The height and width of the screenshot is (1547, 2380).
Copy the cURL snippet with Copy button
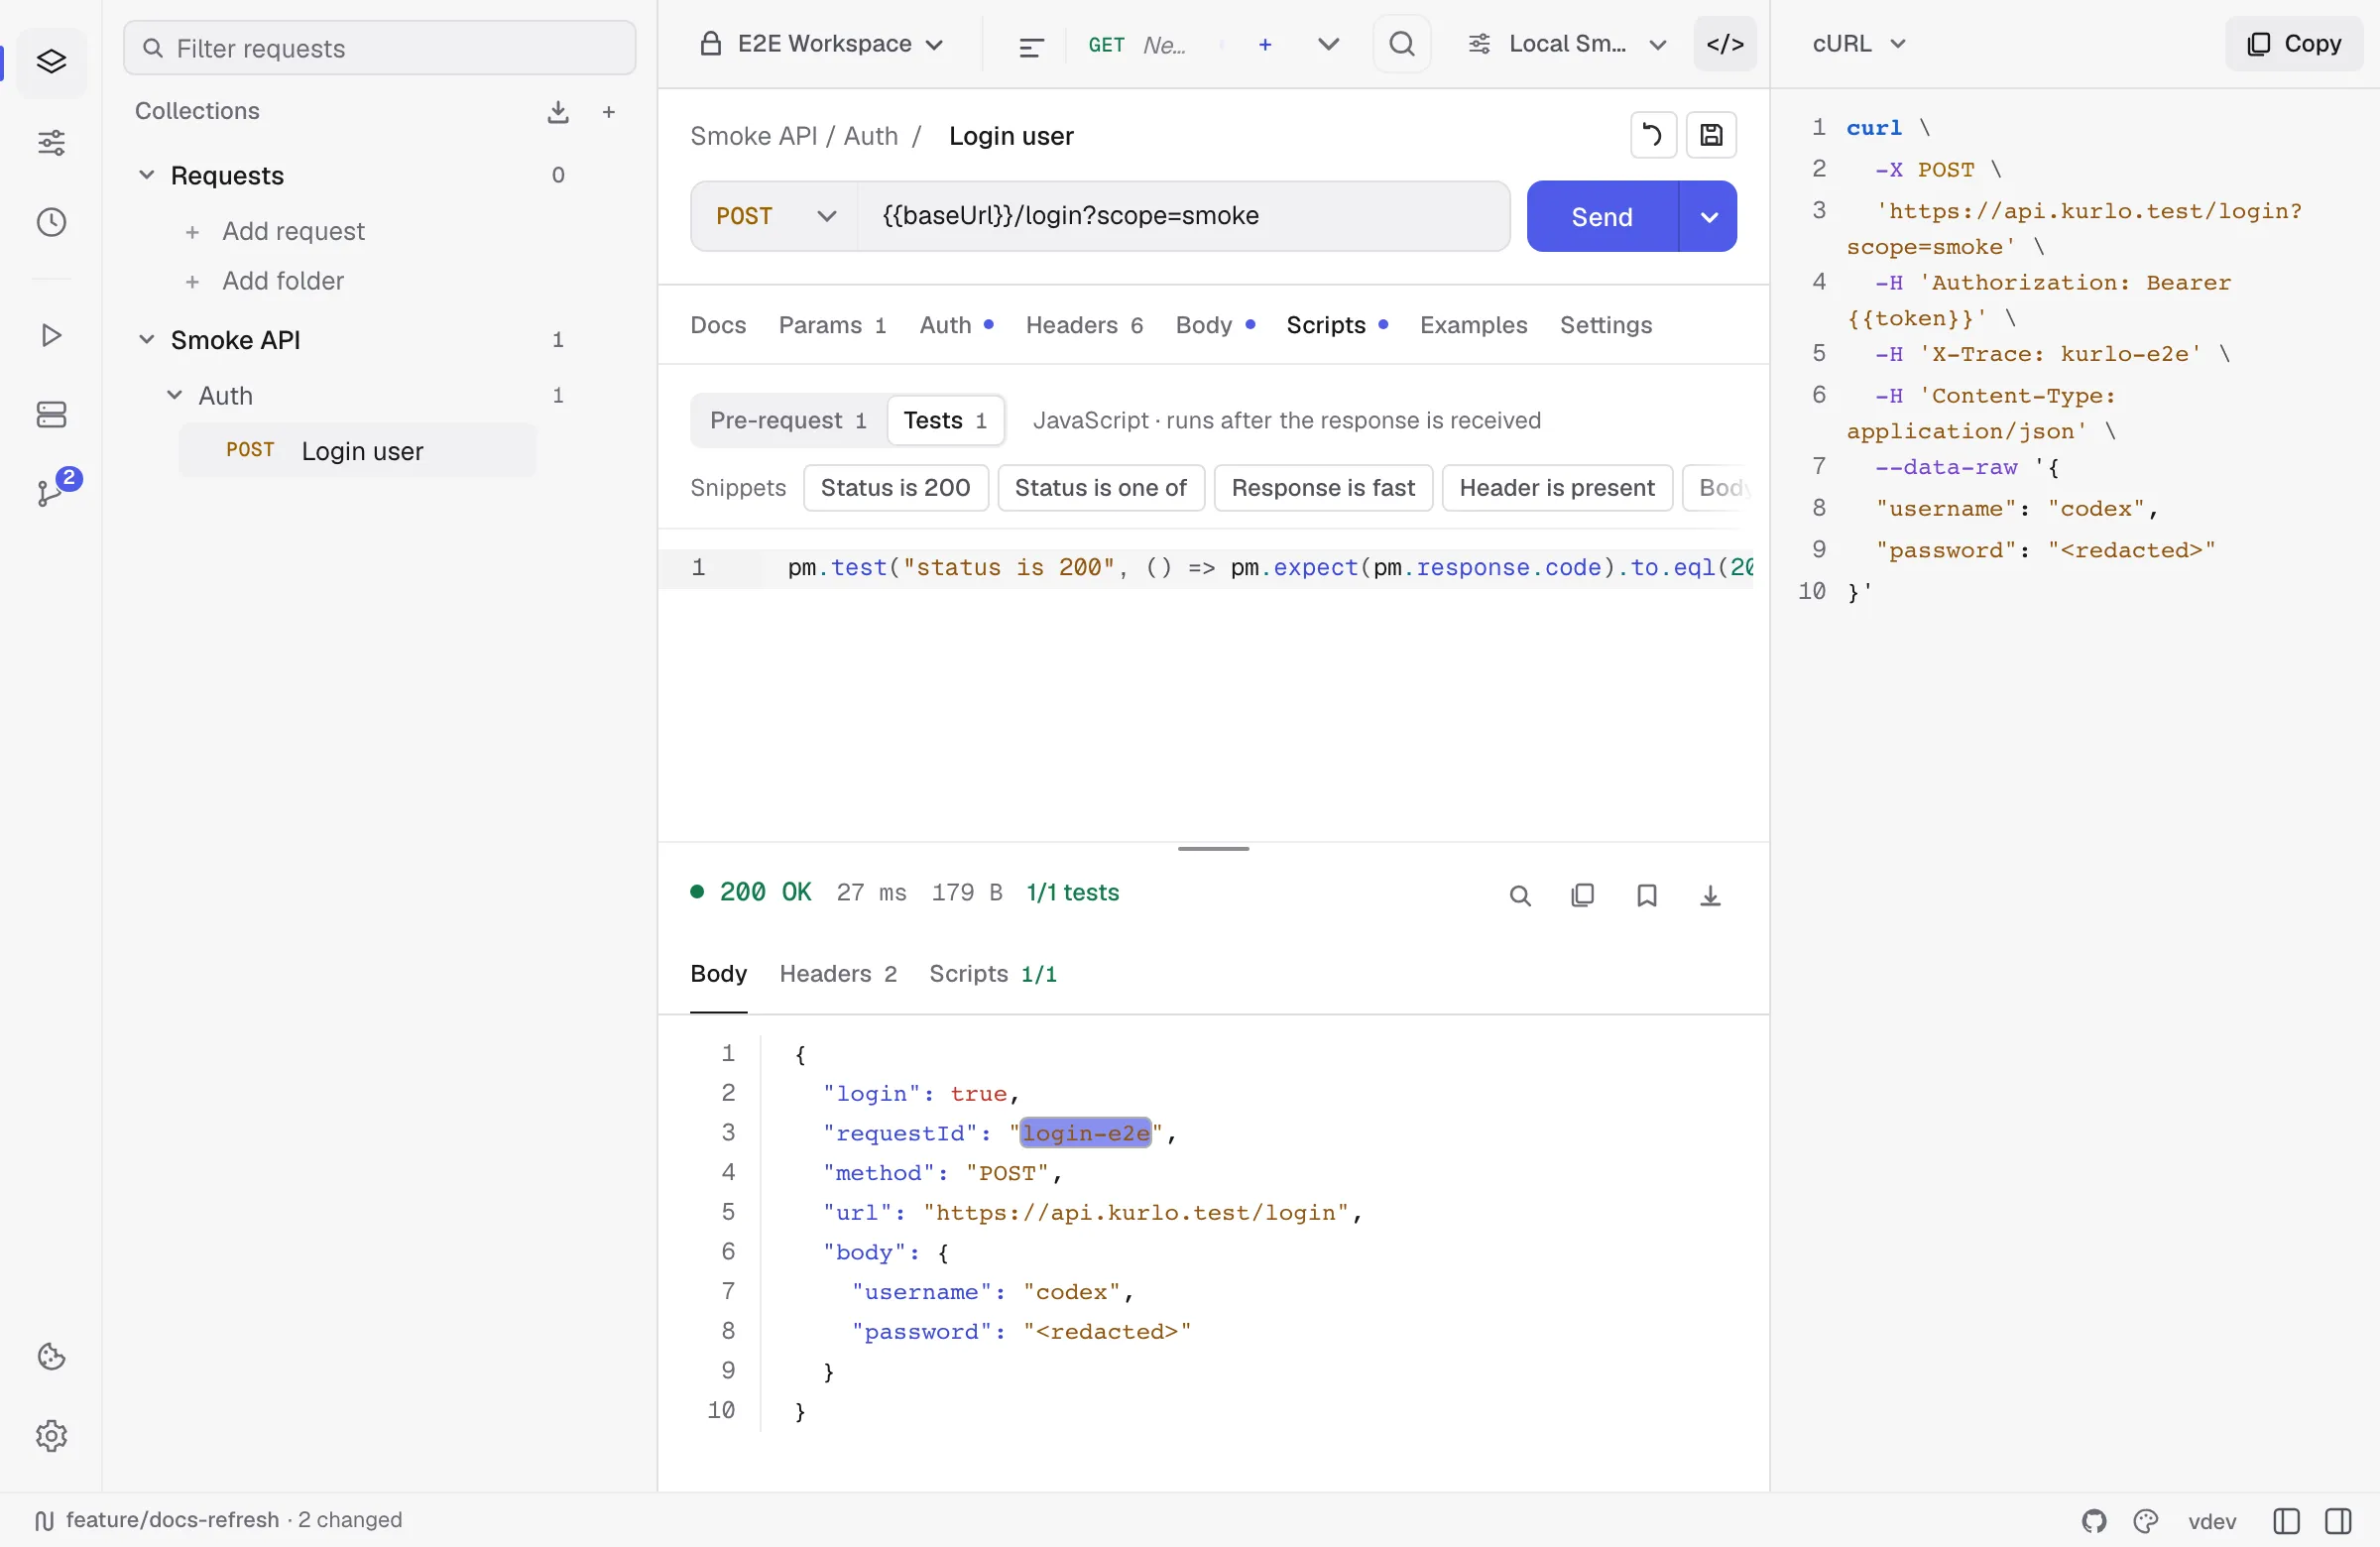point(2294,44)
